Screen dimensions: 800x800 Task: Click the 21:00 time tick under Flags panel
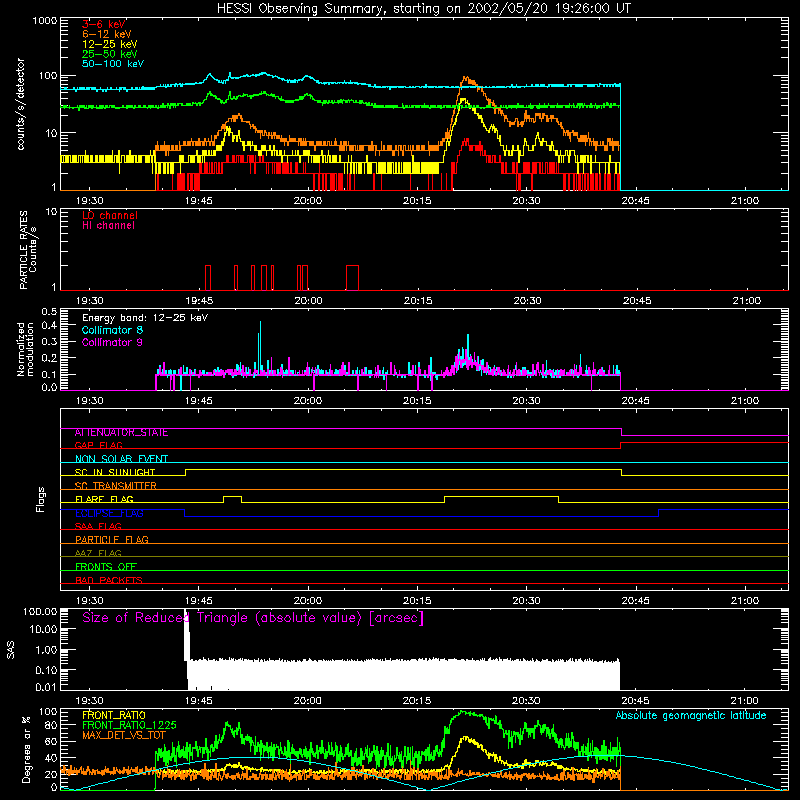pos(745,601)
